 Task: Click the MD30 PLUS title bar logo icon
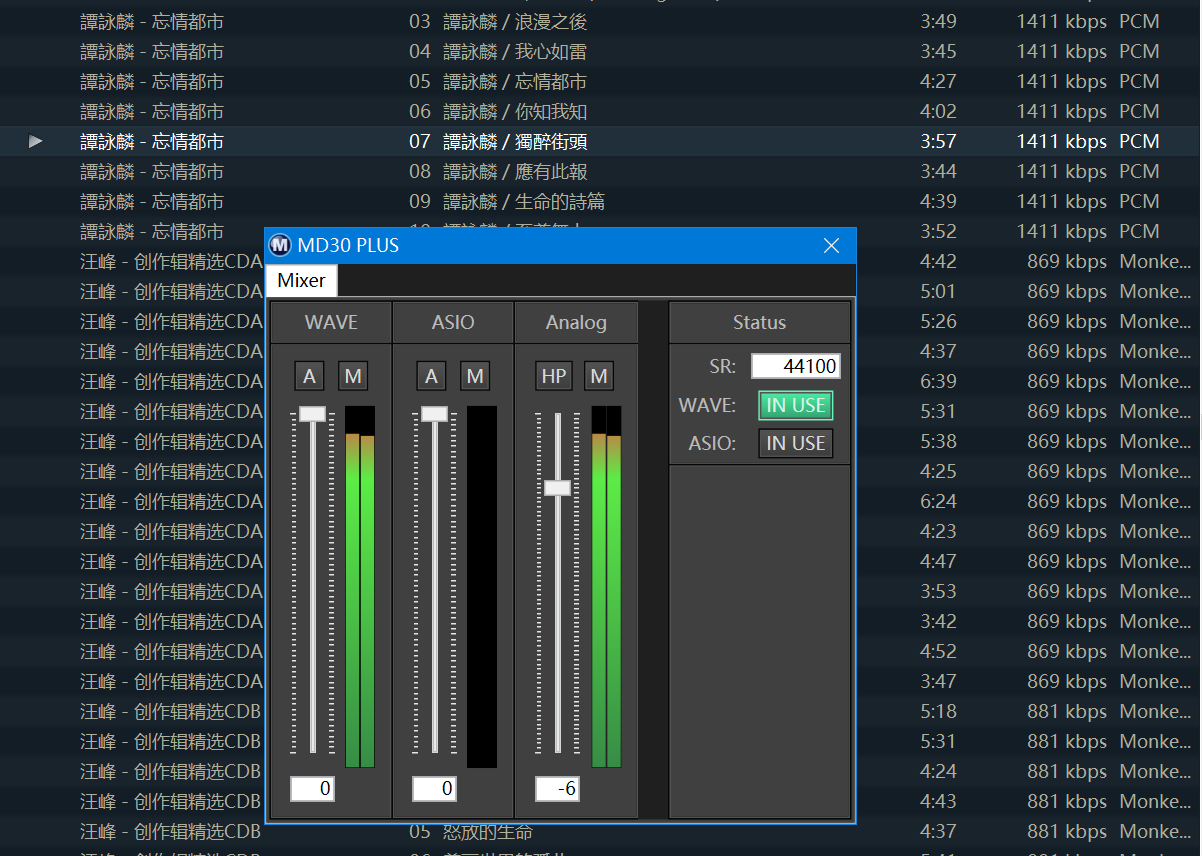tap(279, 246)
